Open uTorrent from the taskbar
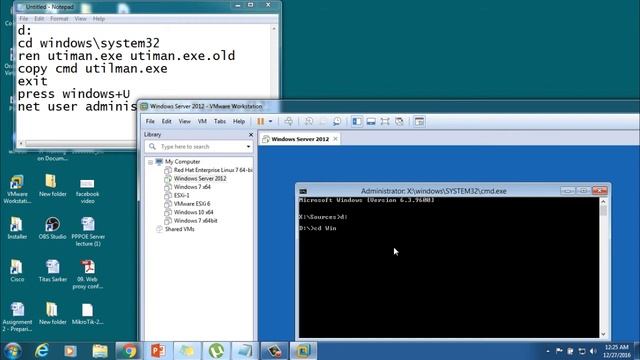The height and width of the screenshot is (360, 640). (x=216, y=351)
